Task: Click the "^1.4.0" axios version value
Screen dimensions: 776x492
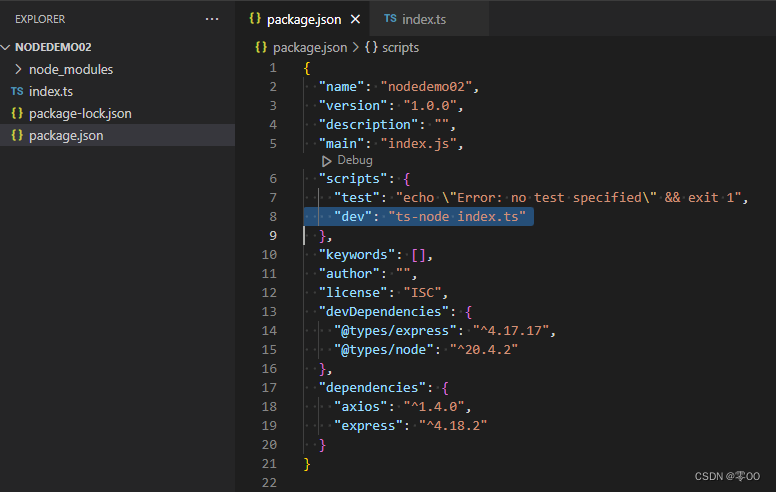Action: tap(434, 406)
